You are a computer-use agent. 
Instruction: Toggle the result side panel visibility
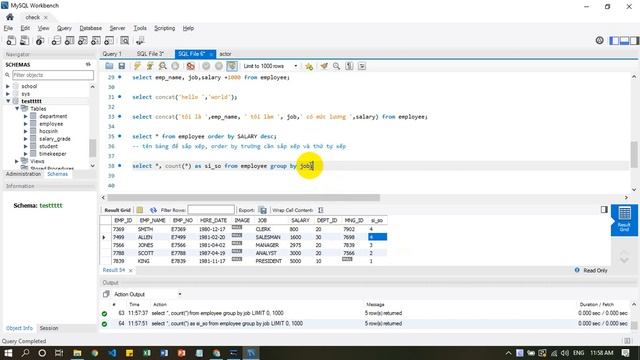(604, 209)
